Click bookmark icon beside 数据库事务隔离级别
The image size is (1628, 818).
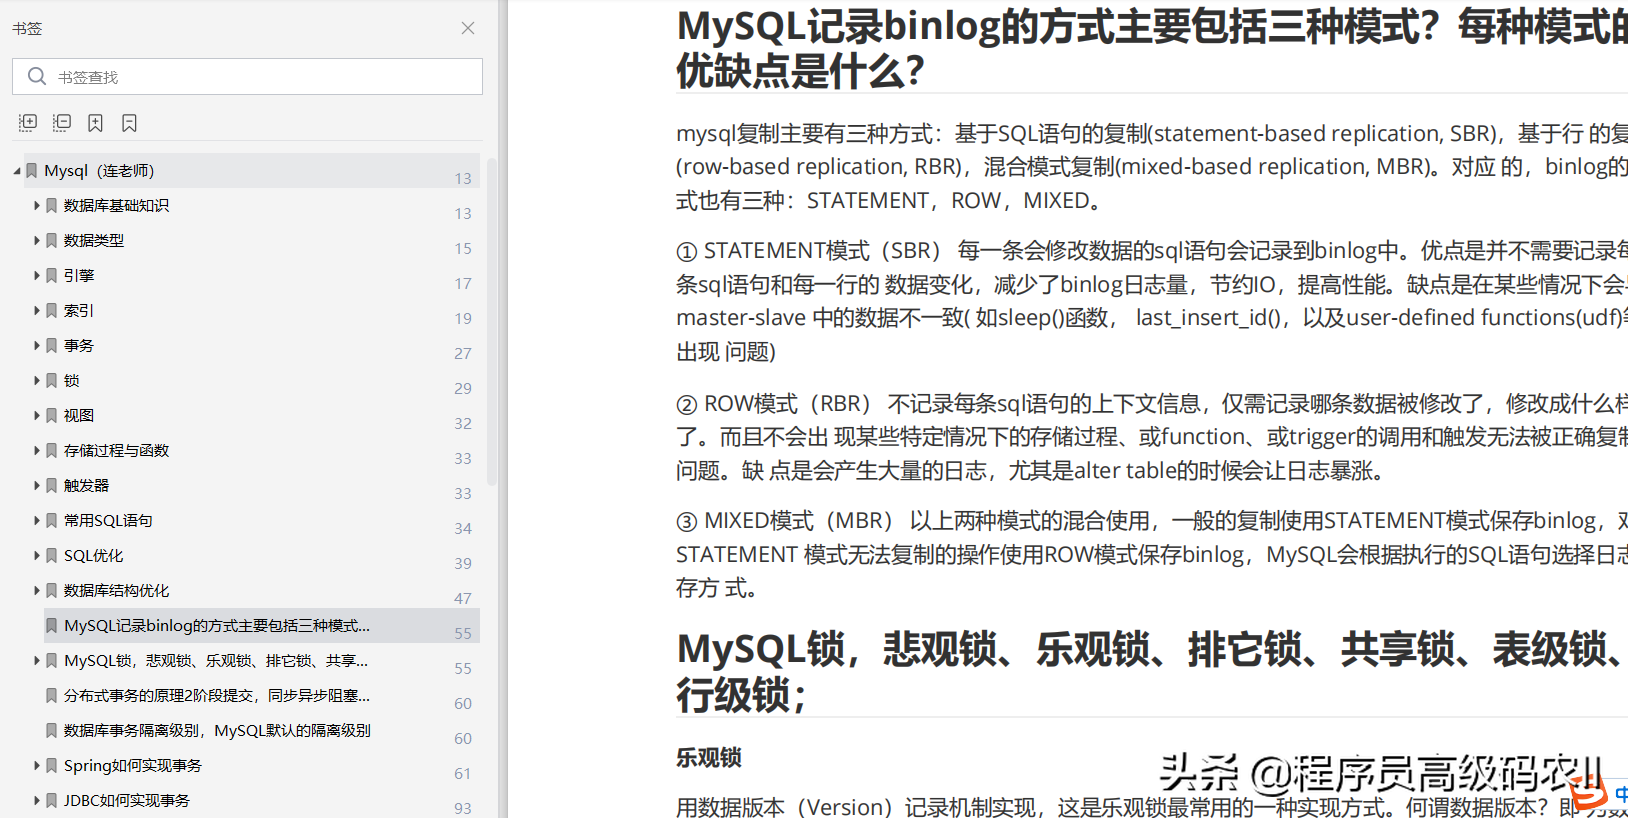pyautogui.click(x=52, y=730)
